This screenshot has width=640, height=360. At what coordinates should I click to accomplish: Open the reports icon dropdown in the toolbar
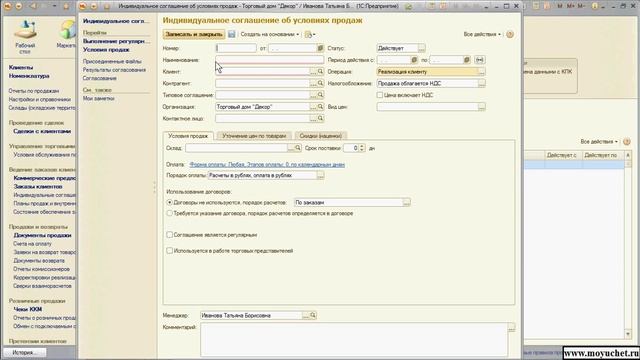tap(310, 35)
